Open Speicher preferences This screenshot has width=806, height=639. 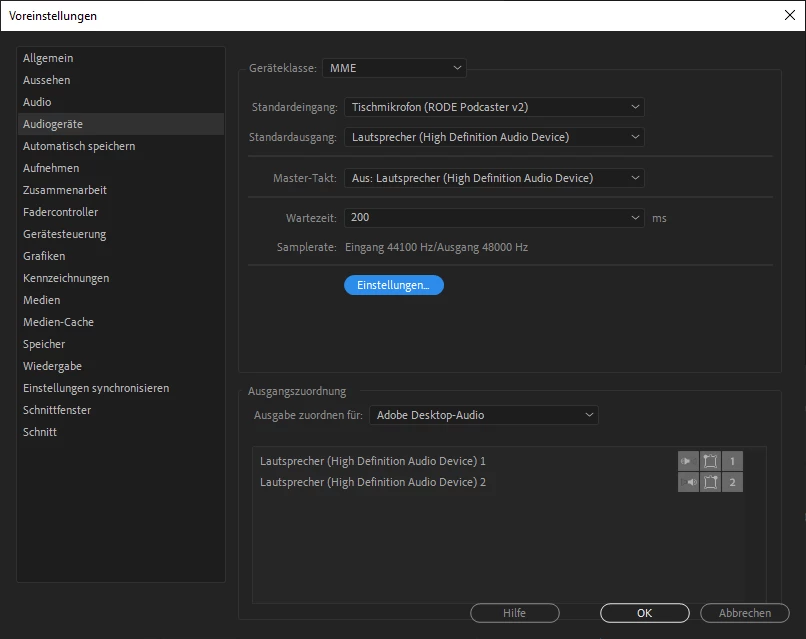click(121, 344)
